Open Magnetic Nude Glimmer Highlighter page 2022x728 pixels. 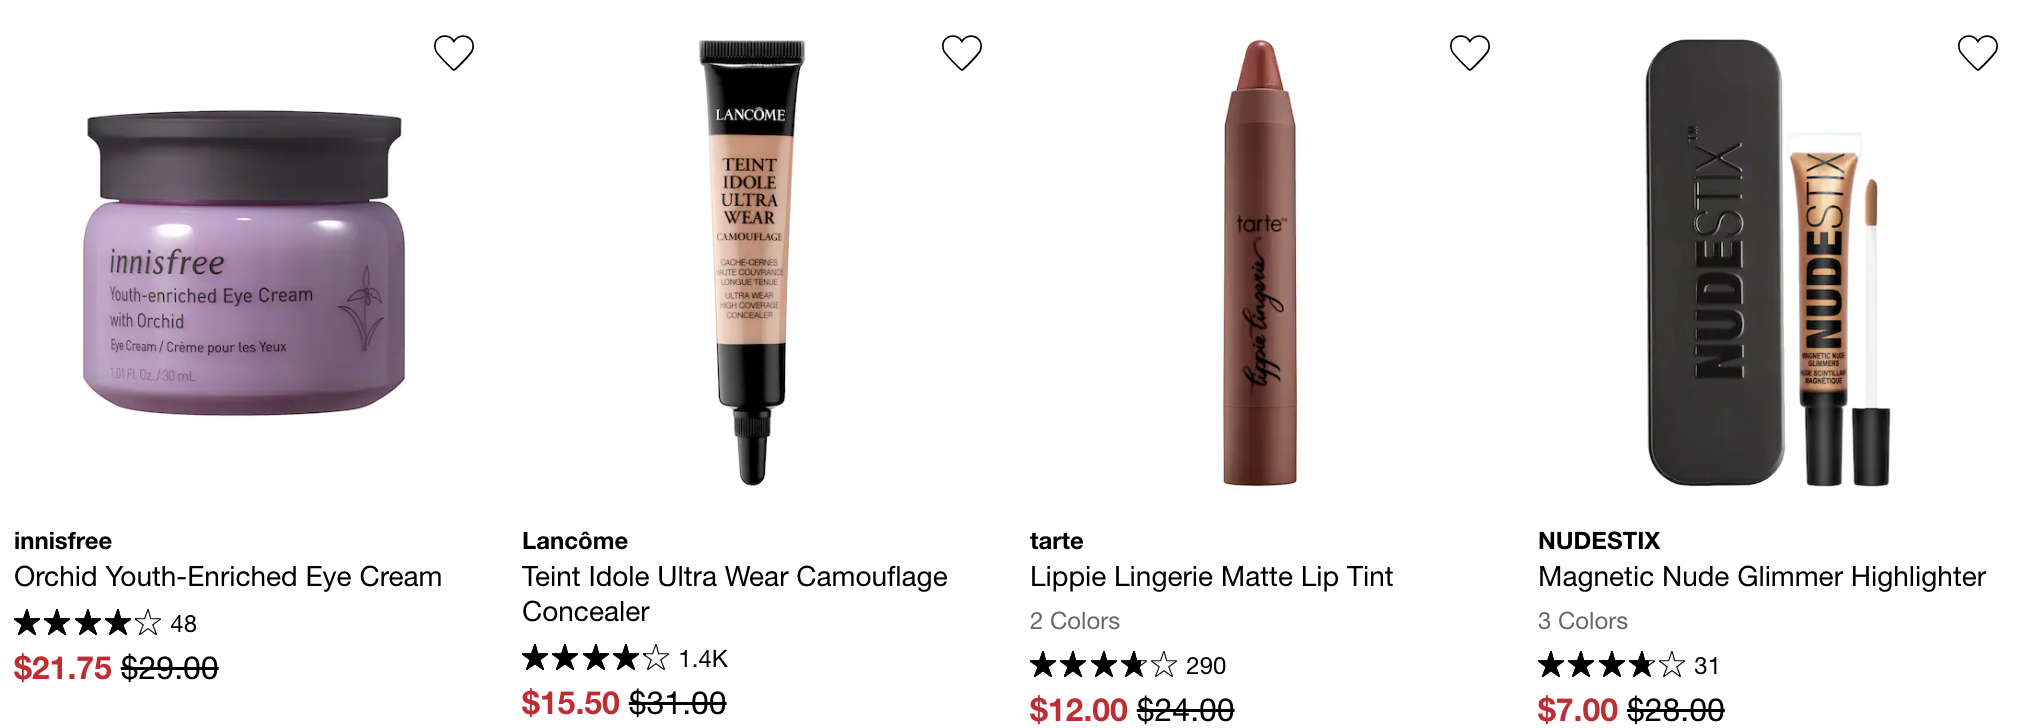pyautogui.click(x=1762, y=577)
